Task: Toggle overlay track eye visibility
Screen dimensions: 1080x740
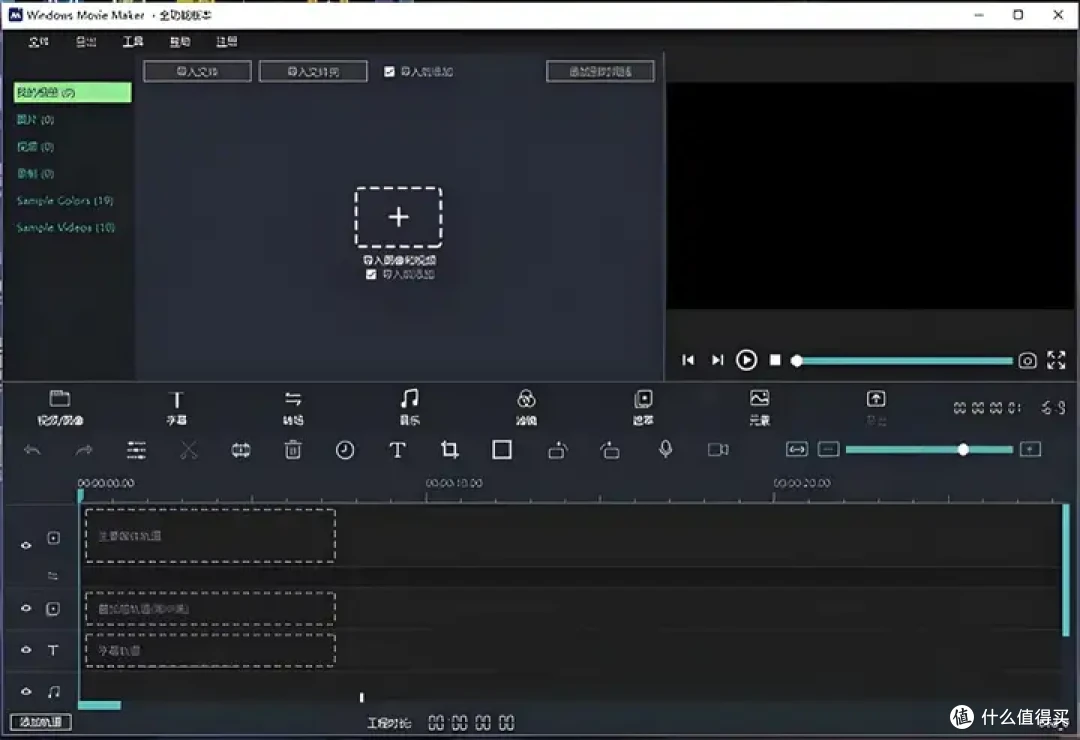Action: (x=26, y=608)
